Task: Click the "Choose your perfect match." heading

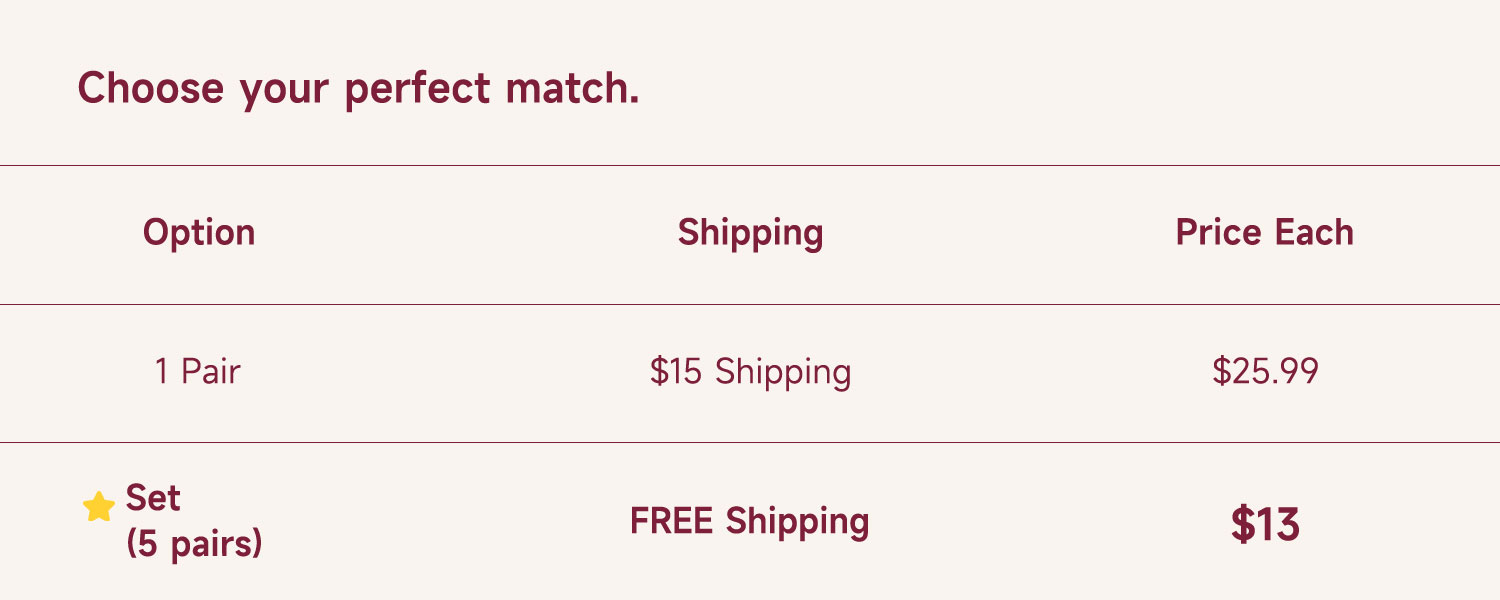Action: click(358, 88)
